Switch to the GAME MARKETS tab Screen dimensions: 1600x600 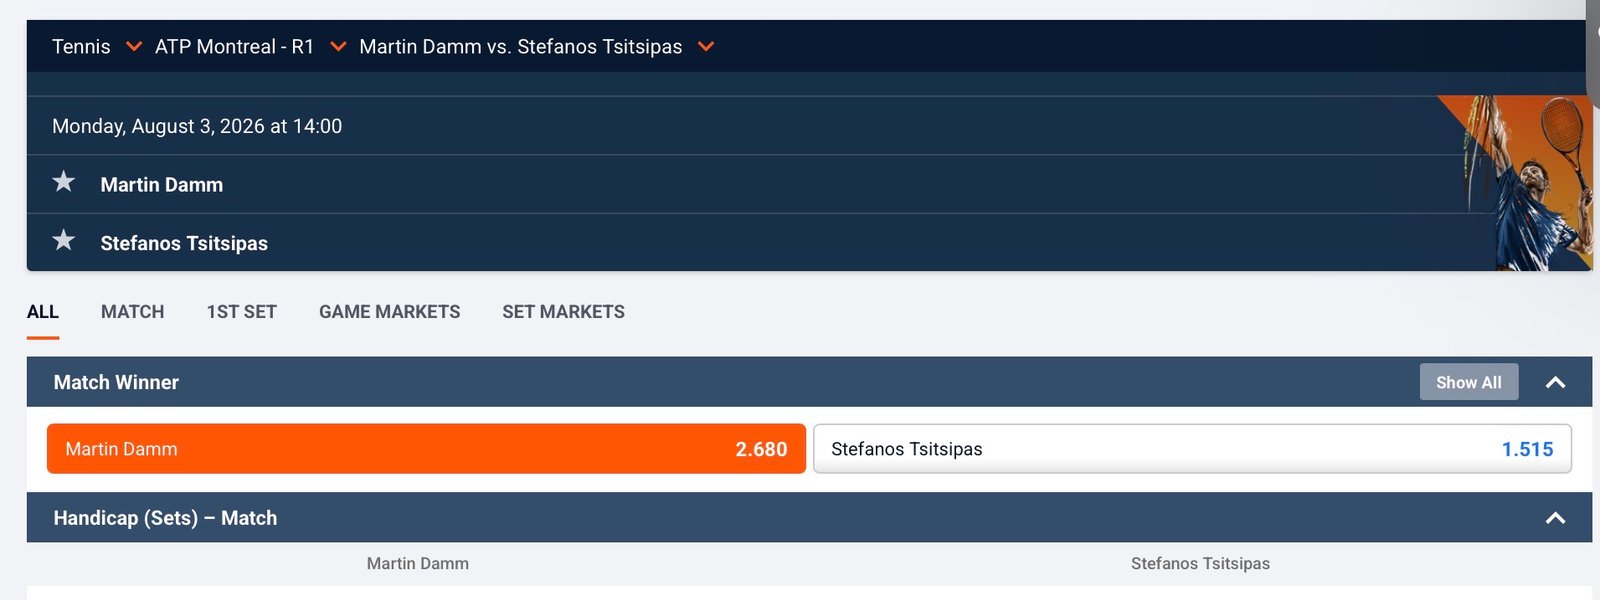click(x=389, y=312)
